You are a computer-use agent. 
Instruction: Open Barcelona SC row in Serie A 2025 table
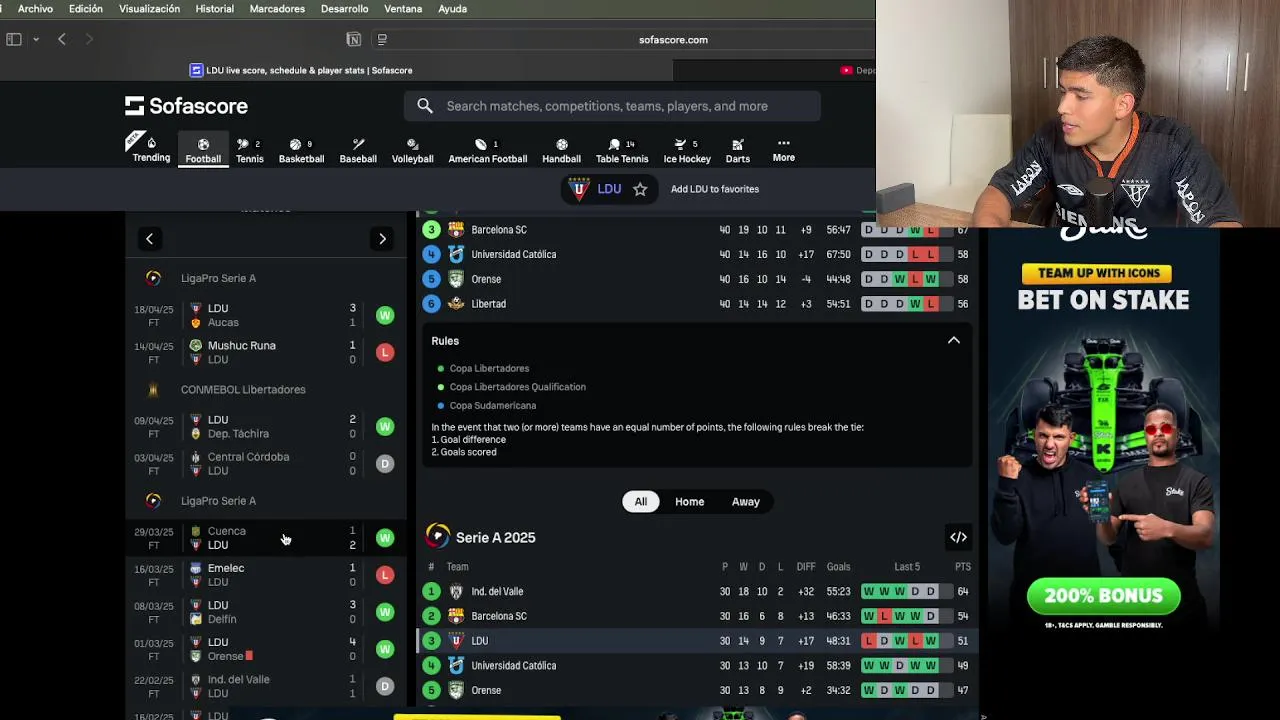click(697, 616)
